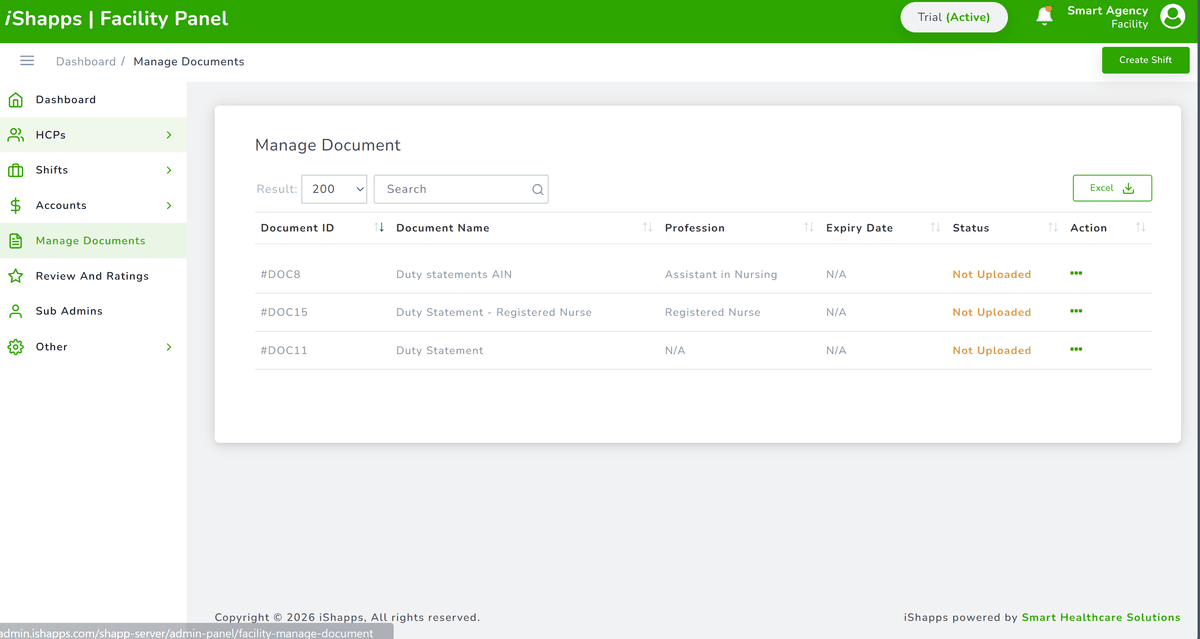Click the Shifts briefcase icon
1200x639 pixels.
click(x=15, y=170)
